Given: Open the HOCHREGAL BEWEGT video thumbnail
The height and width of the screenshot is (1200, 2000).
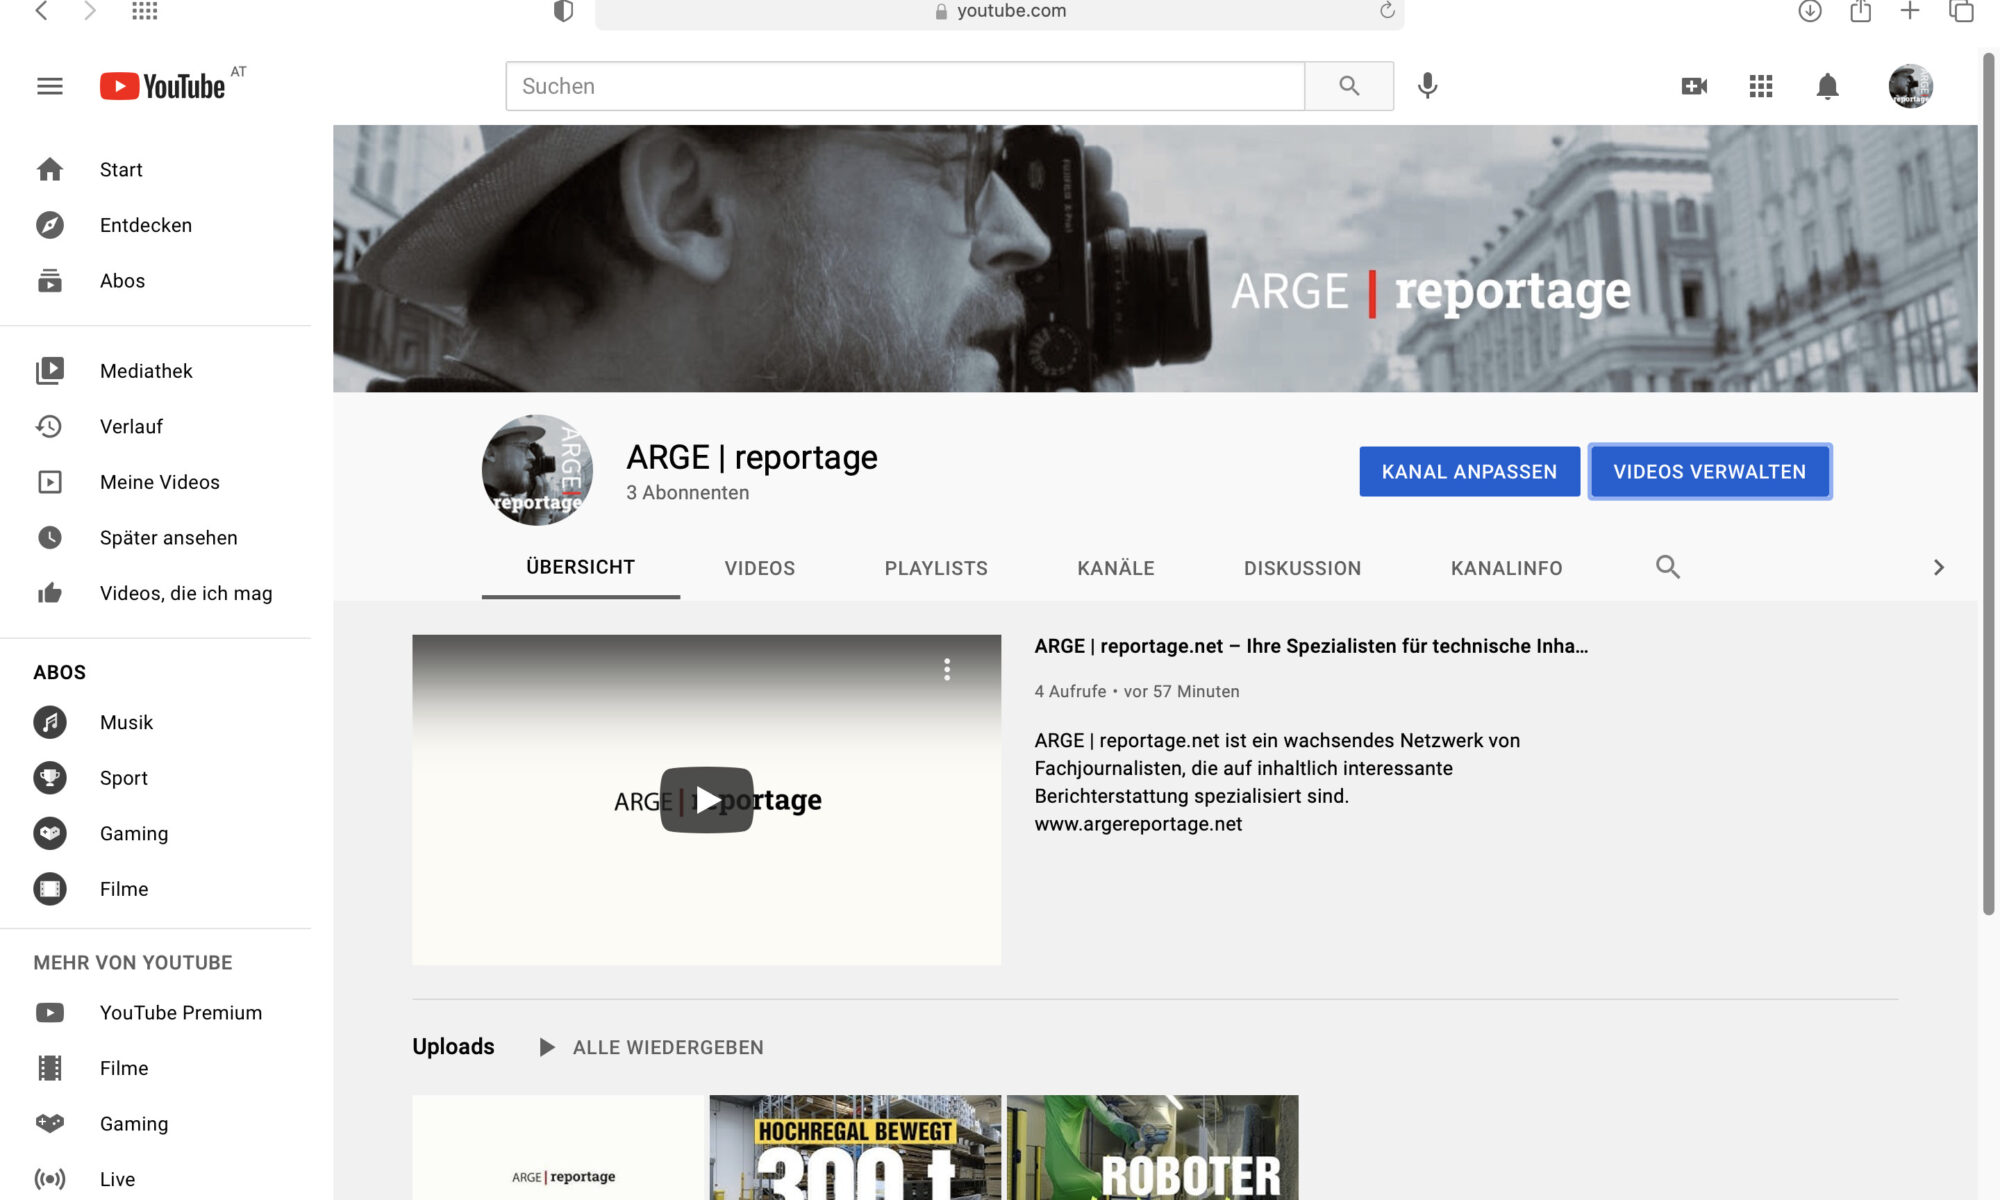Looking at the screenshot, I should click(x=855, y=1148).
